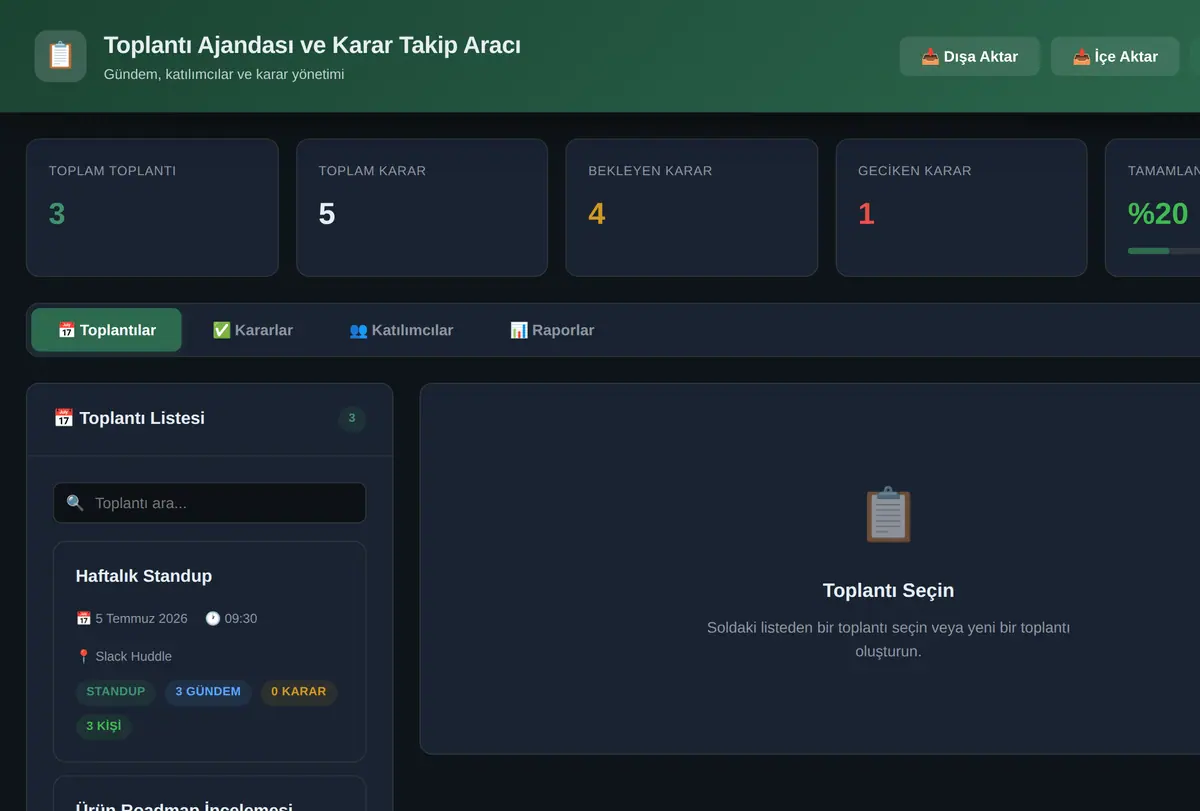Click the Toplam Toplantı stat card
The height and width of the screenshot is (811, 1200).
point(152,207)
